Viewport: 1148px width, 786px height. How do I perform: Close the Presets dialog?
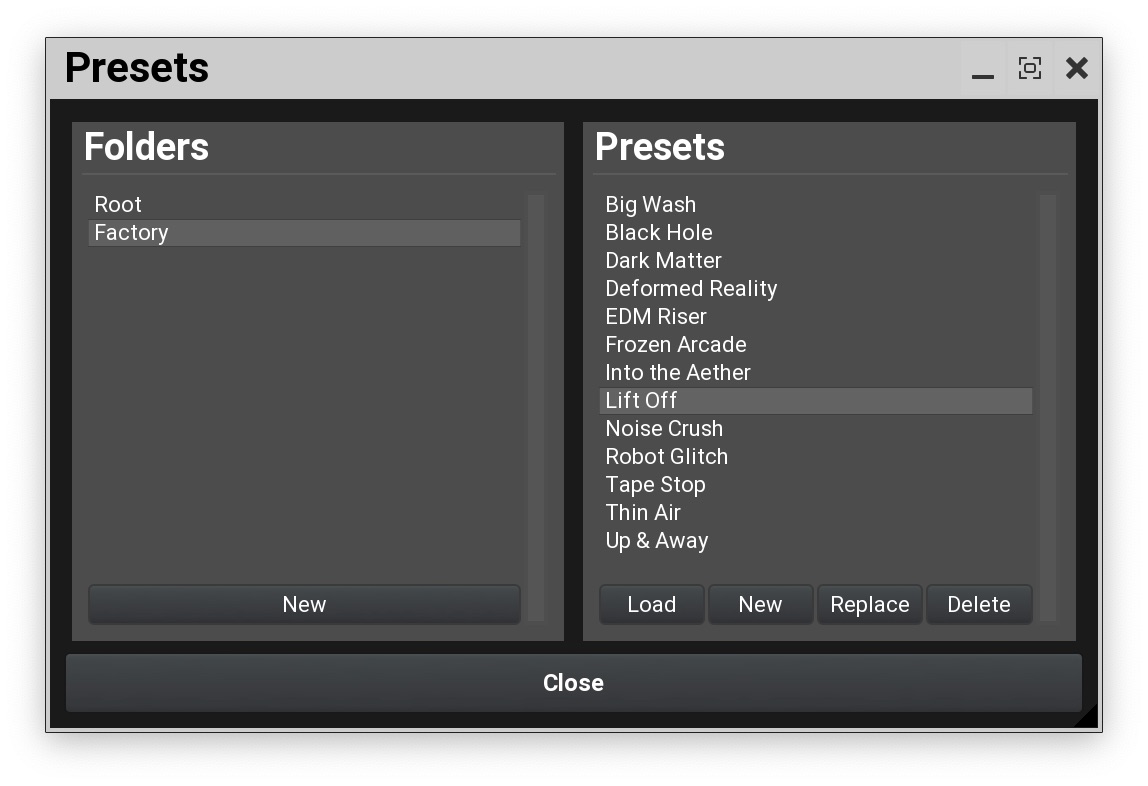click(573, 683)
